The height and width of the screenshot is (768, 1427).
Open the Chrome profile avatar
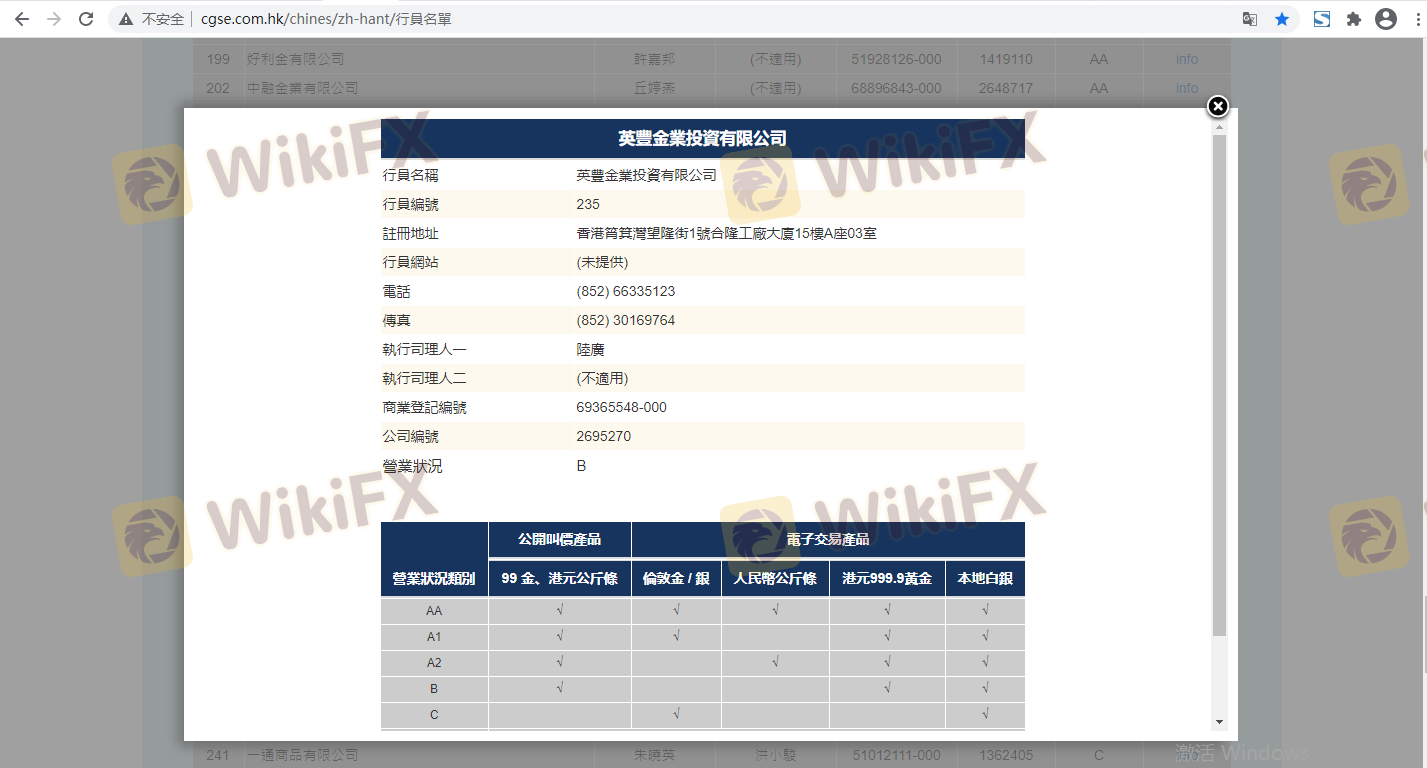tap(1385, 19)
